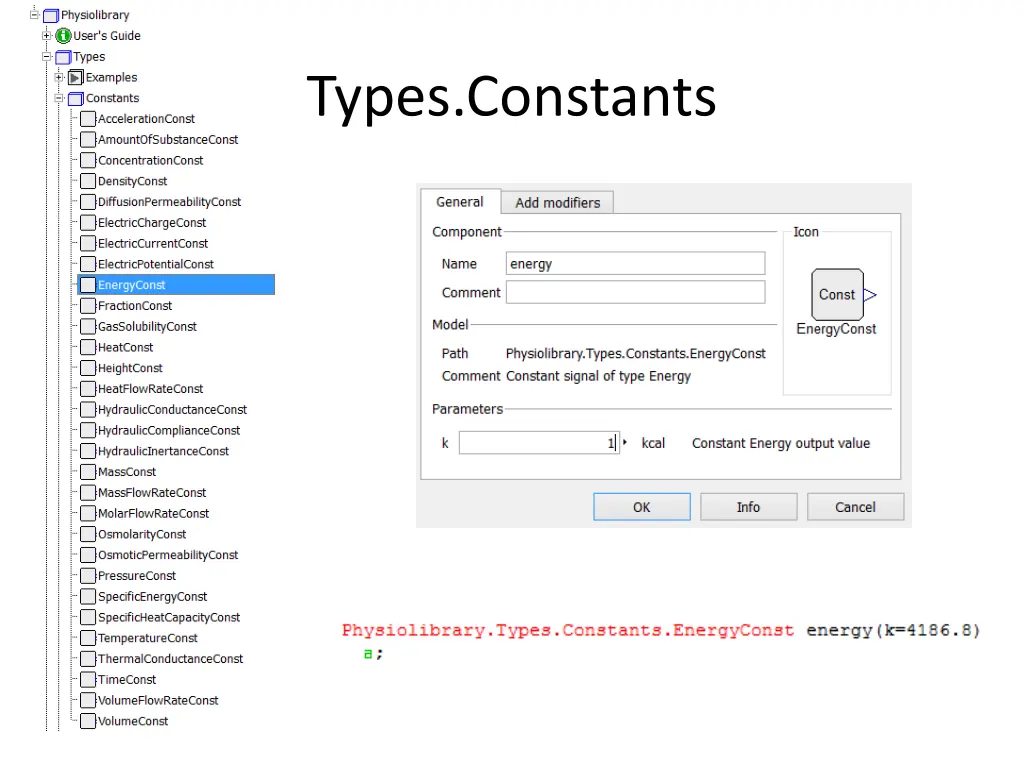The width and height of the screenshot is (1024, 768).
Task: Click the Const EnergyConst icon preview
Action: point(843,295)
